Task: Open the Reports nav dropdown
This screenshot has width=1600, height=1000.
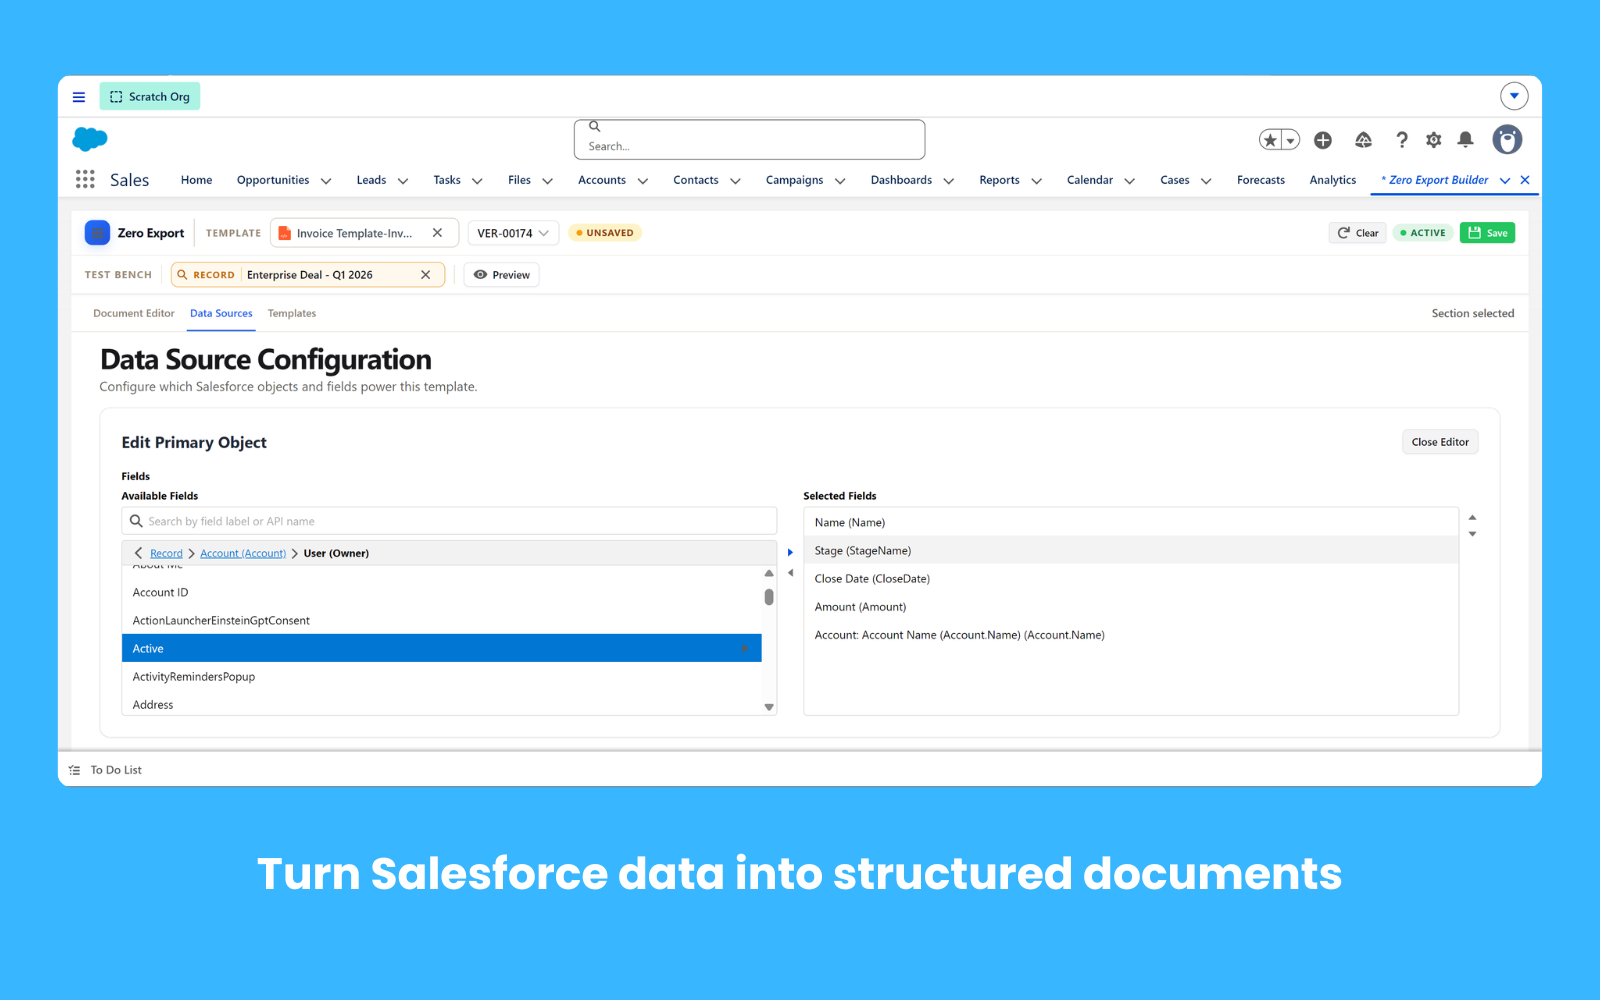Action: click(x=1037, y=181)
